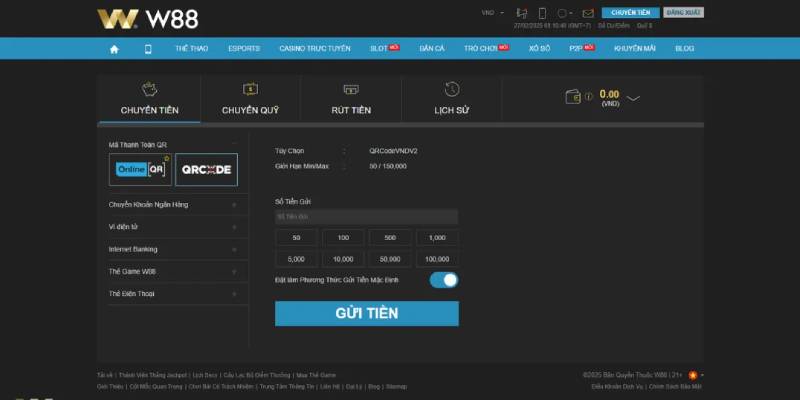Click the Chuyển Quỹ fund transfer icon
800x400 pixels.
[x=250, y=89]
